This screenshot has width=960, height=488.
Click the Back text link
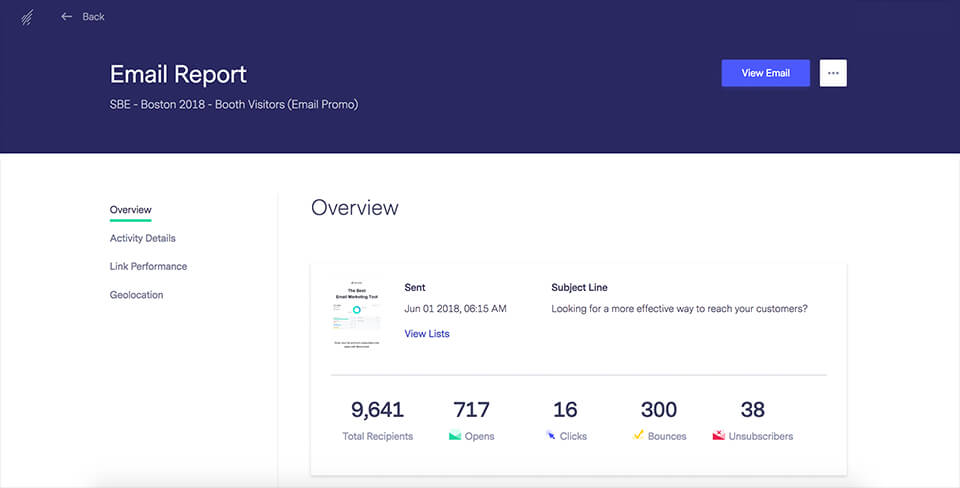pos(93,17)
